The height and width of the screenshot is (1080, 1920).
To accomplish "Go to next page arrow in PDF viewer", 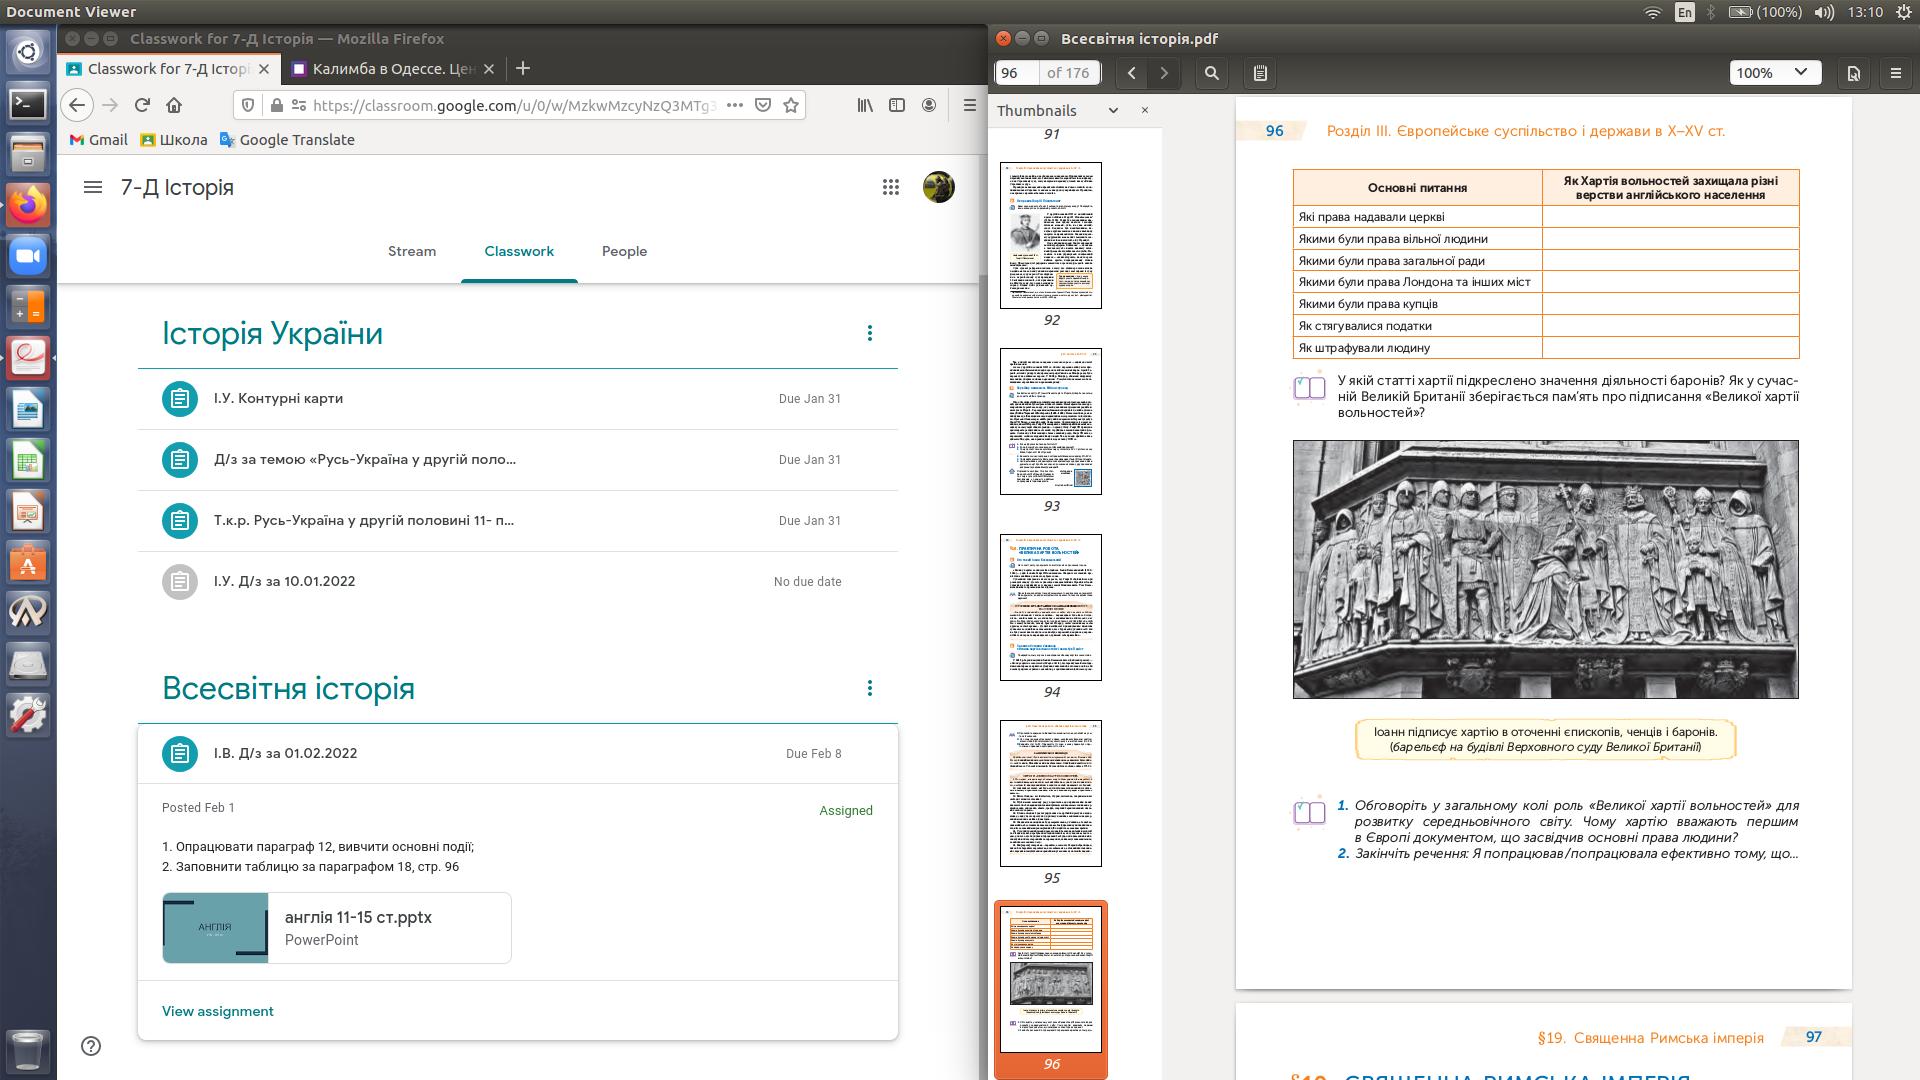I will (1164, 73).
